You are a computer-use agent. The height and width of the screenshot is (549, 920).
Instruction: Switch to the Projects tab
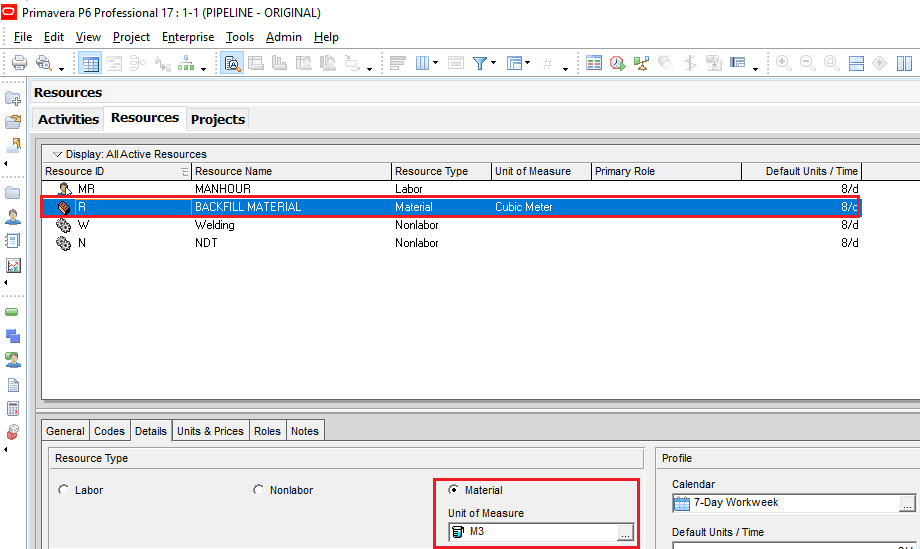pyautogui.click(x=218, y=119)
